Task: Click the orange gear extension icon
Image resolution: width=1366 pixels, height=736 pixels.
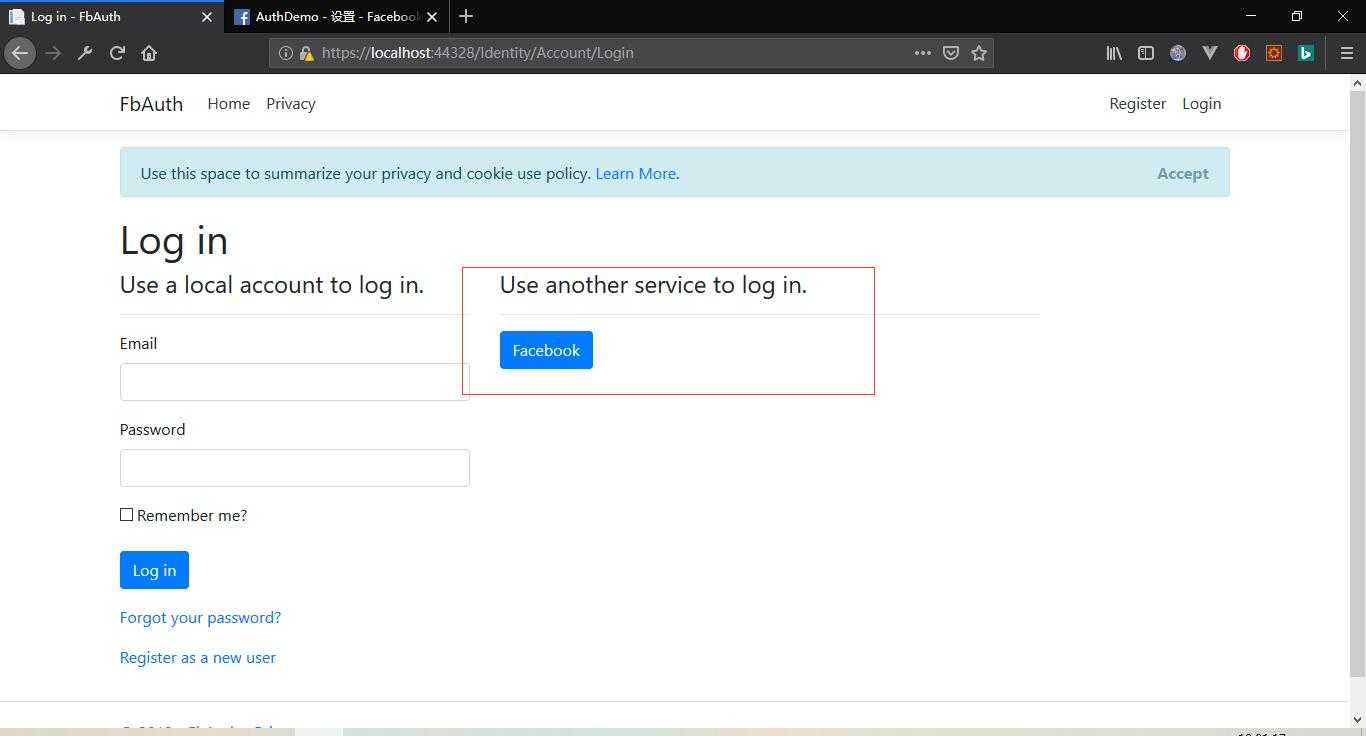Action: click(x=1274, y=53)
